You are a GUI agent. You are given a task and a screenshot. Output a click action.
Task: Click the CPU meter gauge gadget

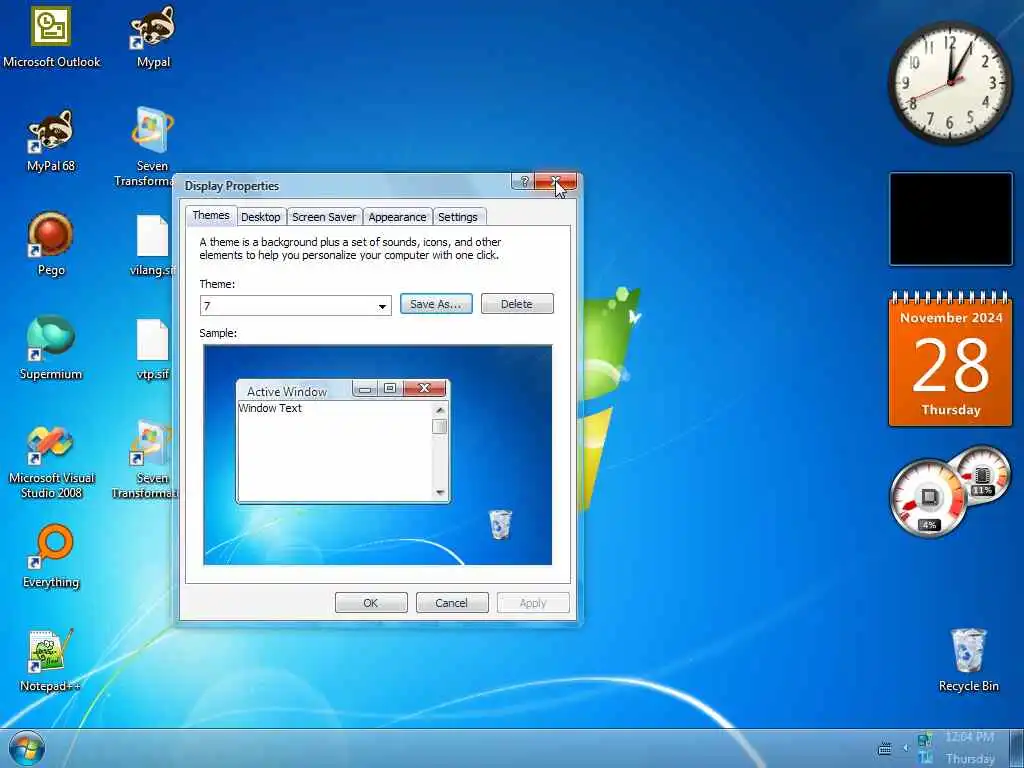click(x=928, y=499)
